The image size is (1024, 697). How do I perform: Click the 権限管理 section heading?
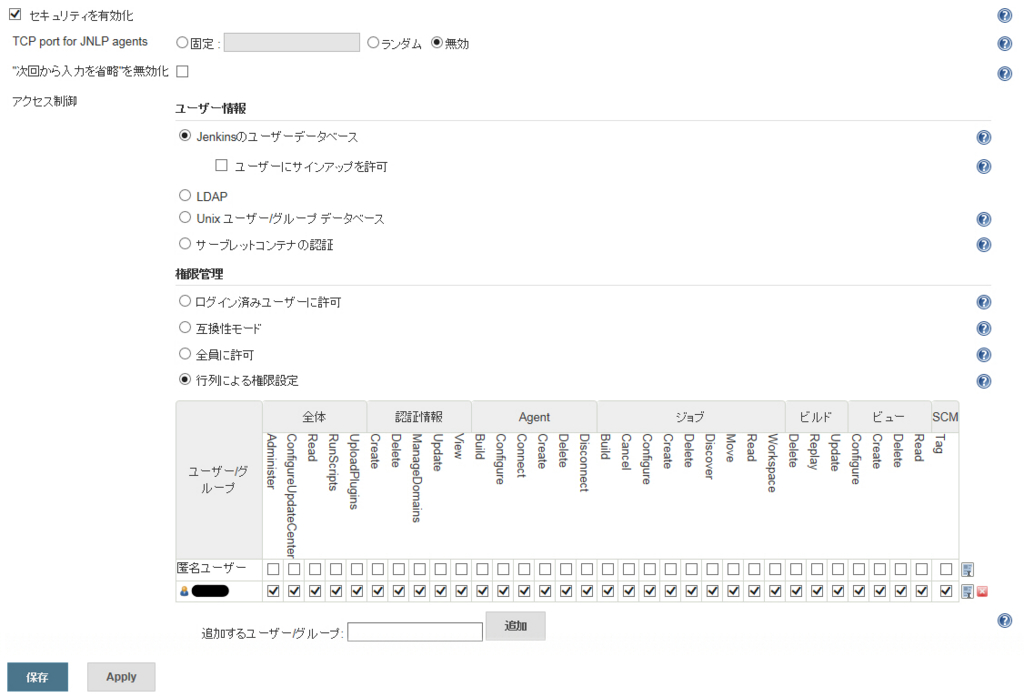point(199,274)
